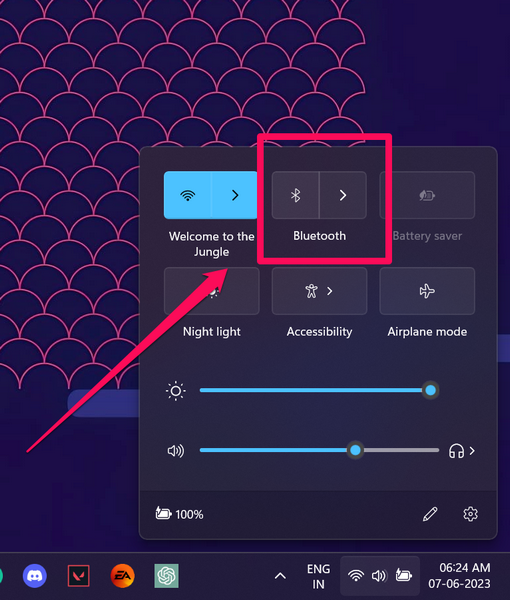The image size is (510, 600).
Task: Show hidden icons with the tray chevron
Action: (x=280, y=576)
